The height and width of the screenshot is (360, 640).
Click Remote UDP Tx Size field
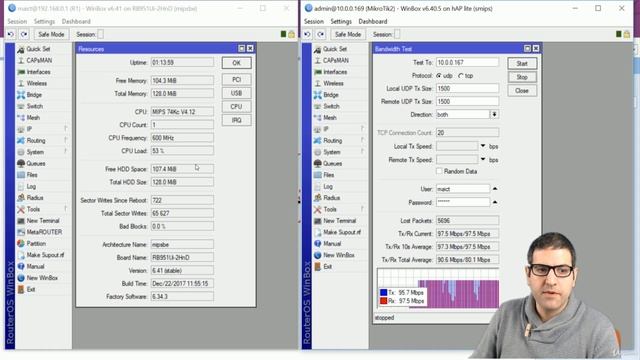click(467, 101)
